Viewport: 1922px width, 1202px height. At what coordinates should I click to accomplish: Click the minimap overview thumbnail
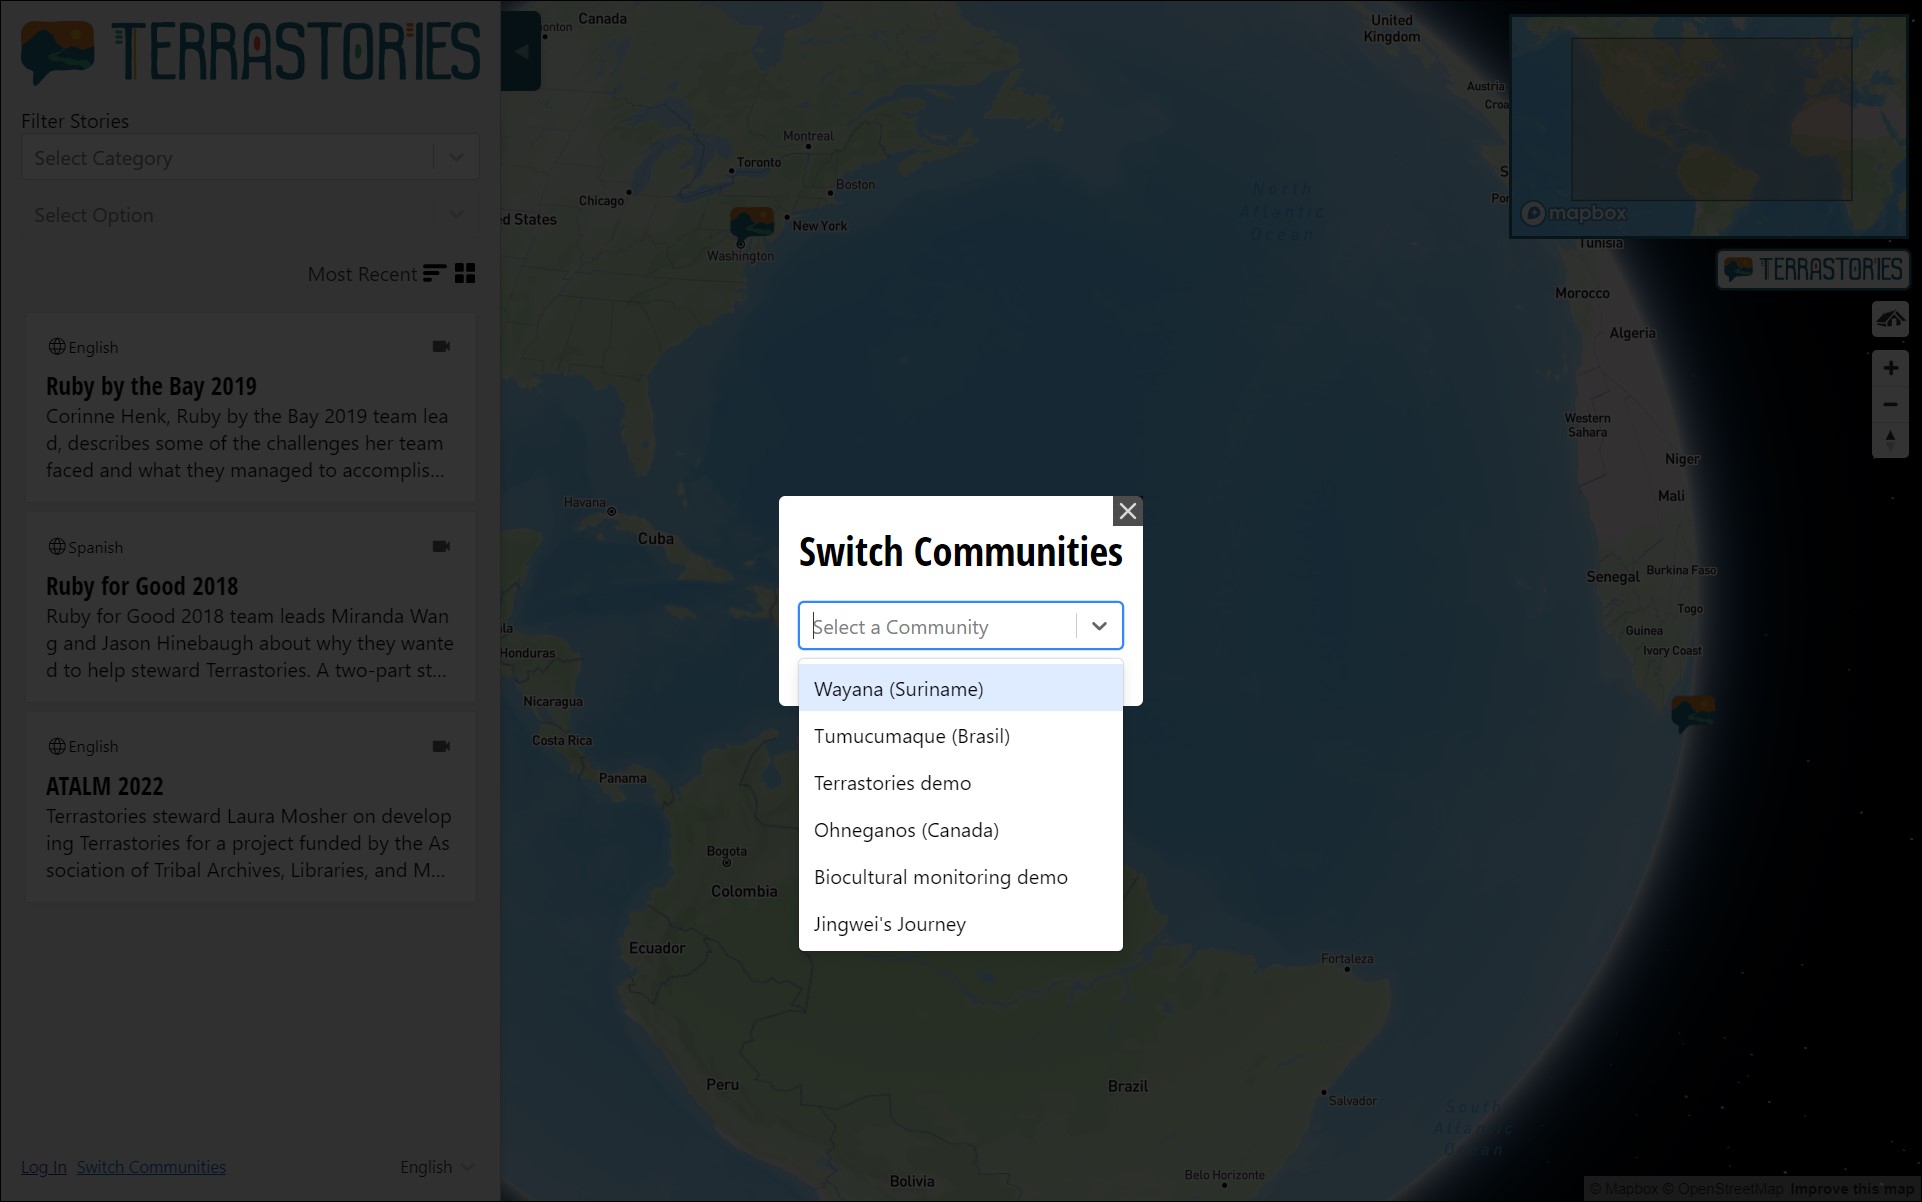pos(1709,125)
